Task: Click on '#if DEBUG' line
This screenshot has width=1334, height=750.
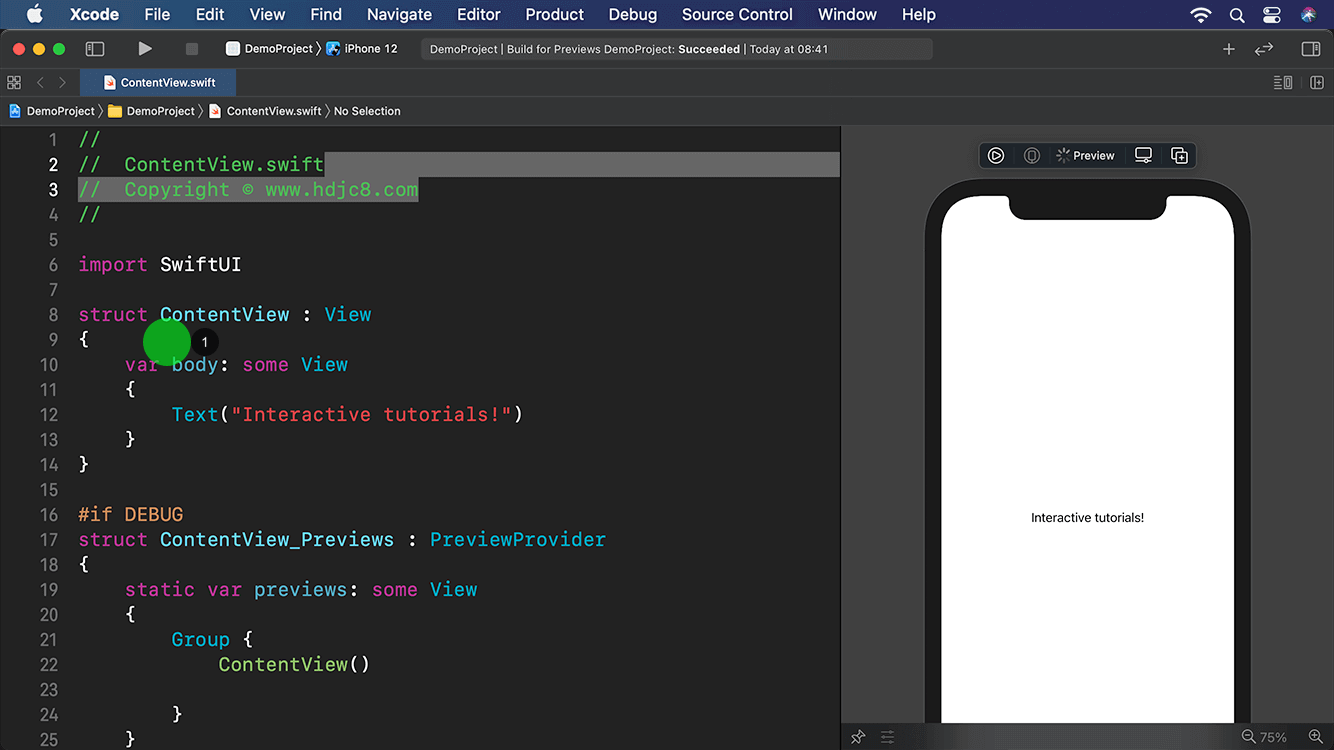Action: (x=131, y=515)
